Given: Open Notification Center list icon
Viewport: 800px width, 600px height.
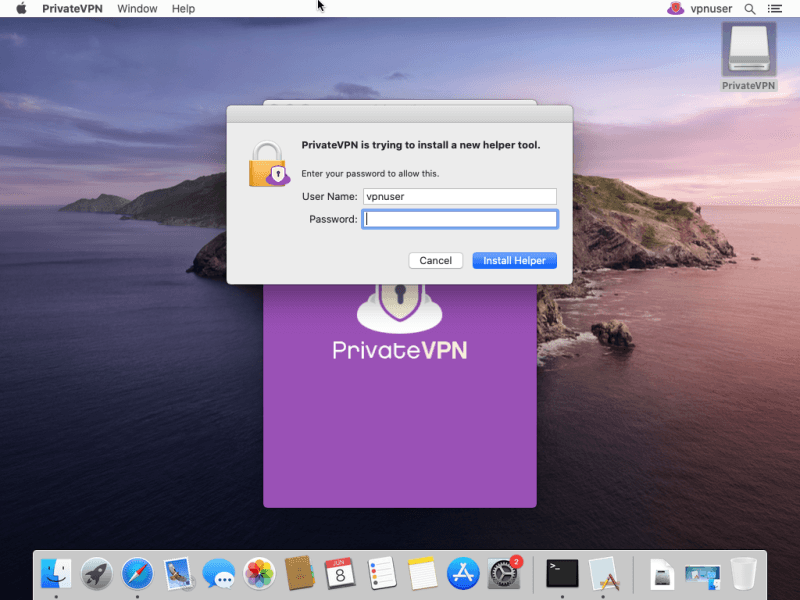Looking at the screenshot, I should [775, 8].
